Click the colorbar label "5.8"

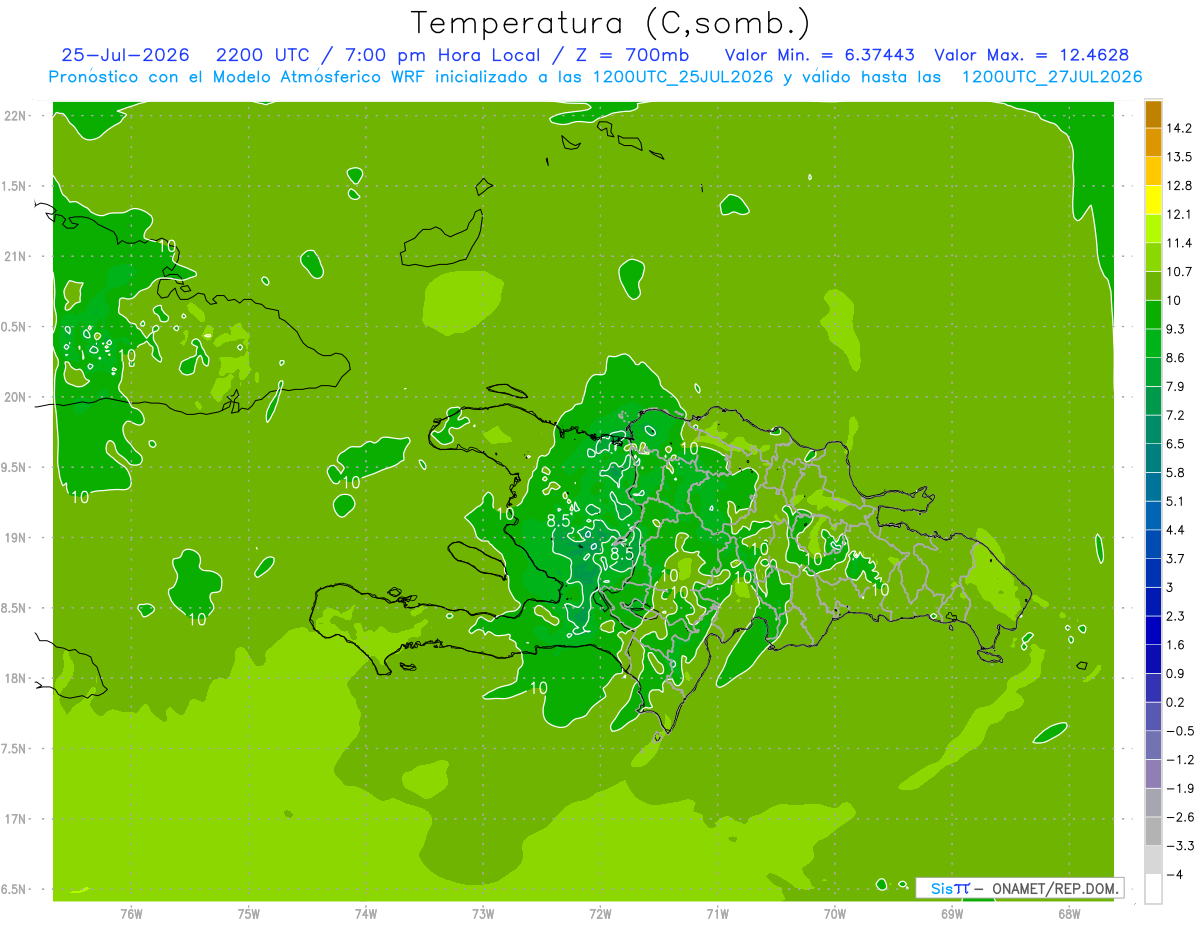pyautogui.click(x=1176, y=472)
